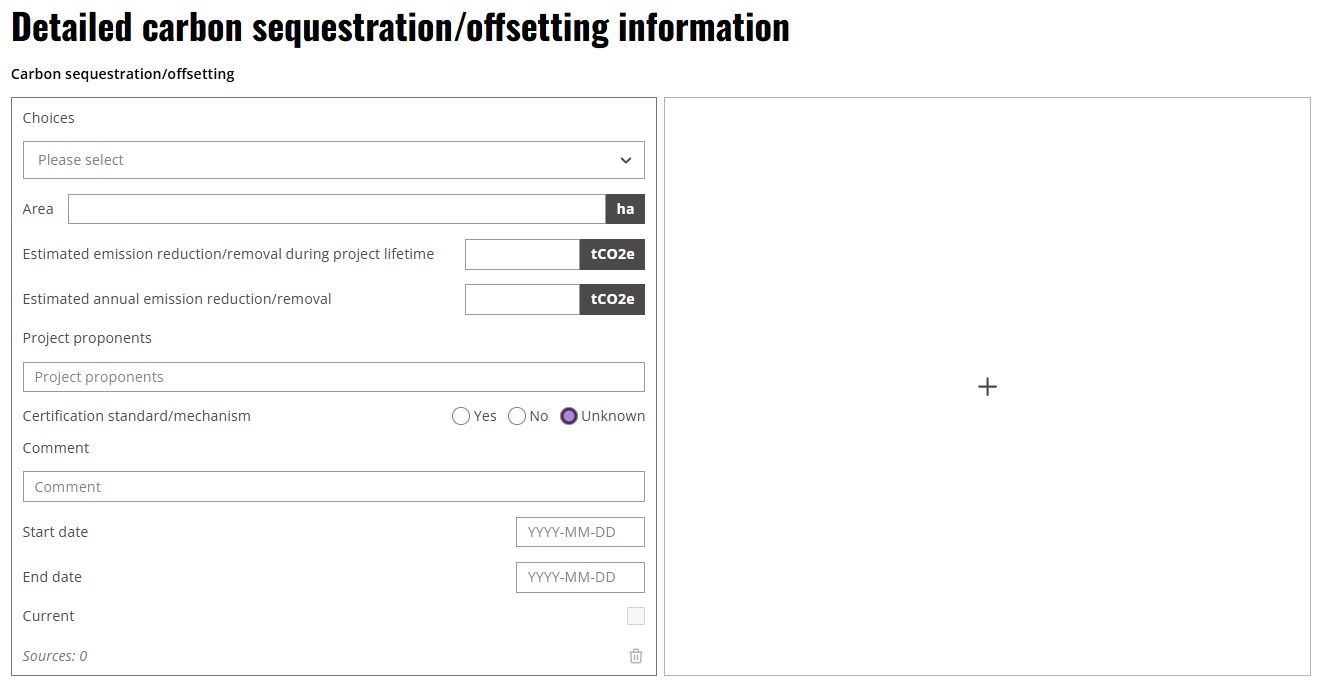The width and height of the screenshot is (1319, 684).
Task: Click the End date field
Action: (x=580, y=577)
